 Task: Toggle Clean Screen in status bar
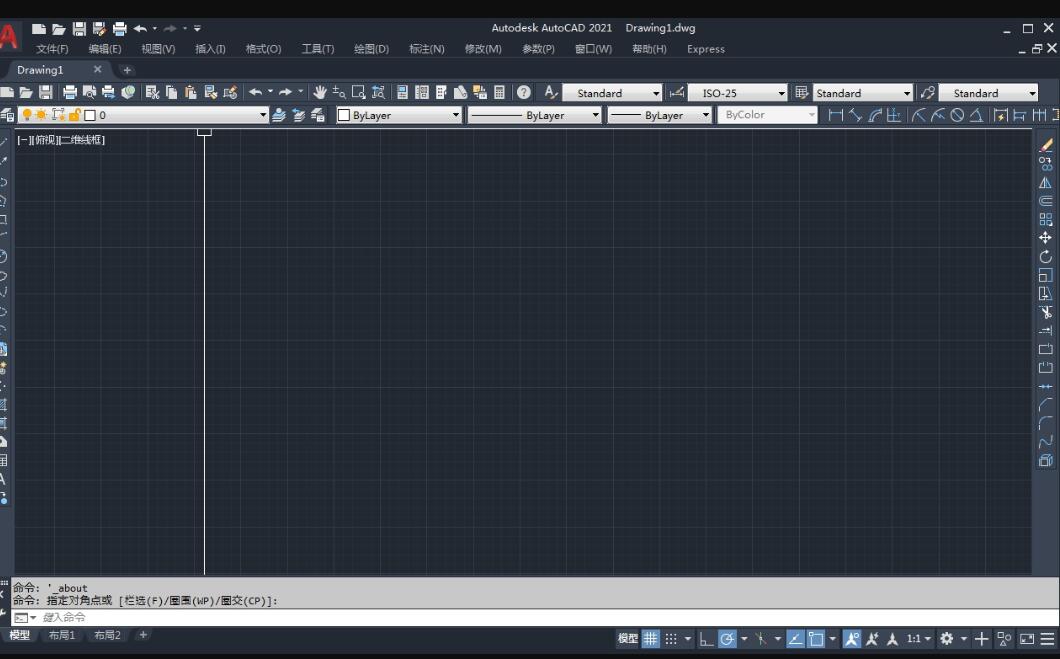pyautogui.click(x=1027, y=638)
